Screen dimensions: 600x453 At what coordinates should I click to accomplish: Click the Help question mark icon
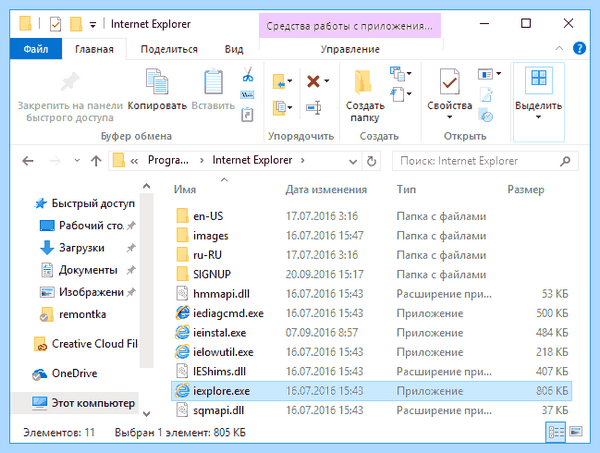[579, 49]
